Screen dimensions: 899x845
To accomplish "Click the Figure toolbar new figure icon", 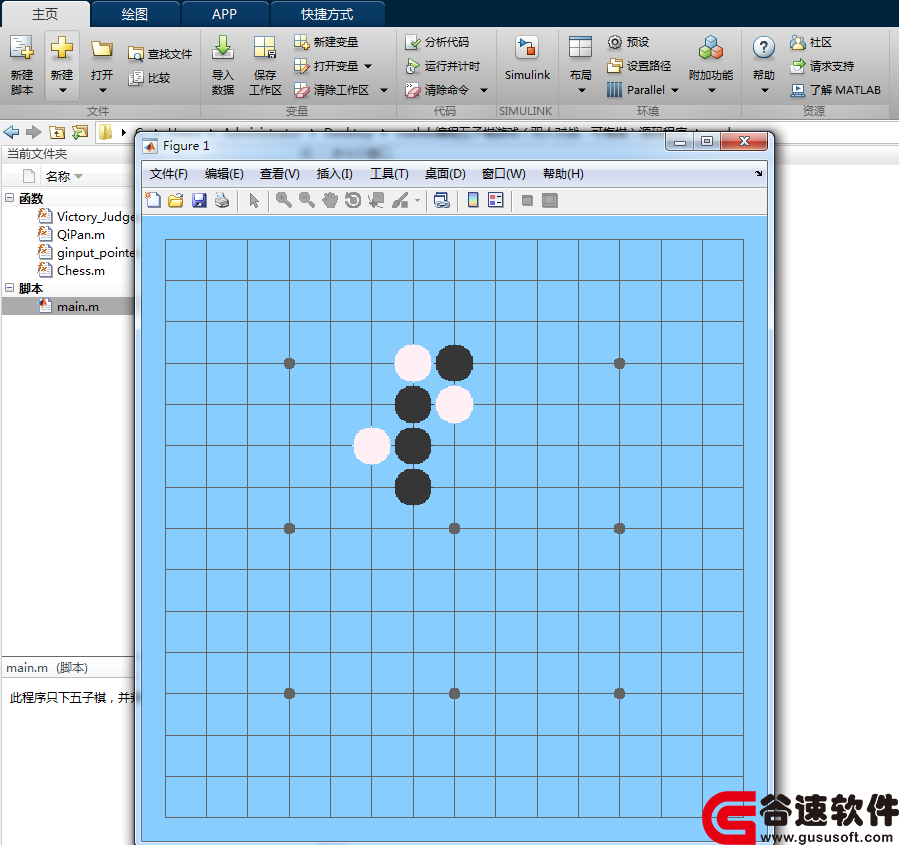I will click(153, 200).
